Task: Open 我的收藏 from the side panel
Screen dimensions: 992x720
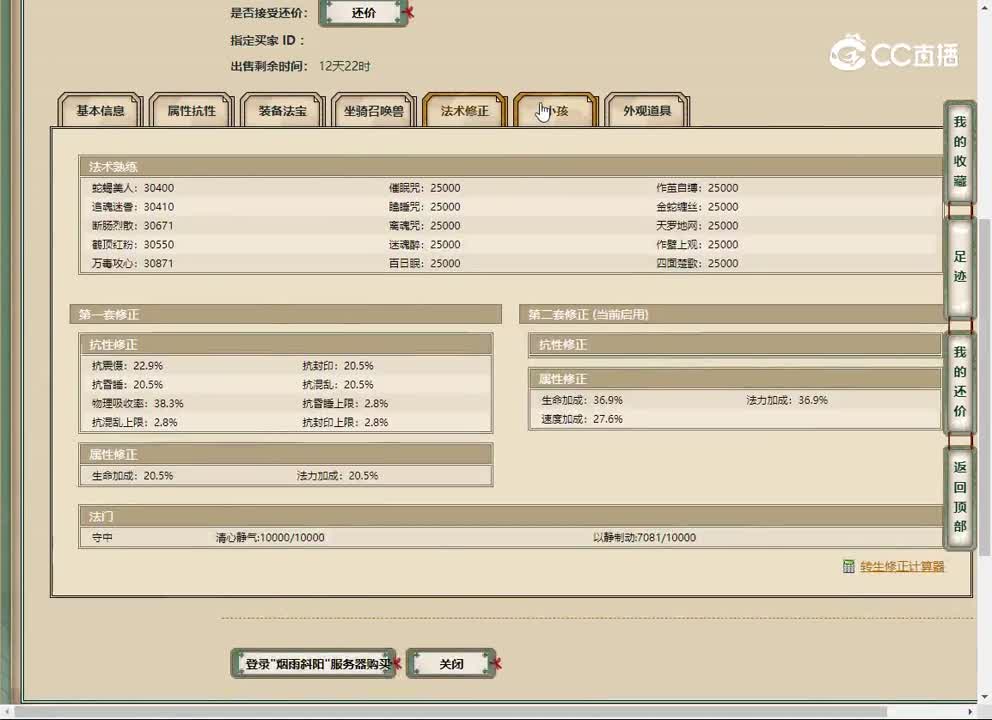Action: pos(959,151)
